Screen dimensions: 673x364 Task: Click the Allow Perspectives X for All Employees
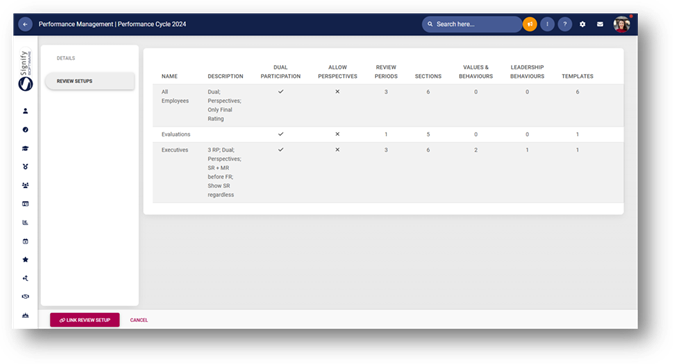[337, 91]
